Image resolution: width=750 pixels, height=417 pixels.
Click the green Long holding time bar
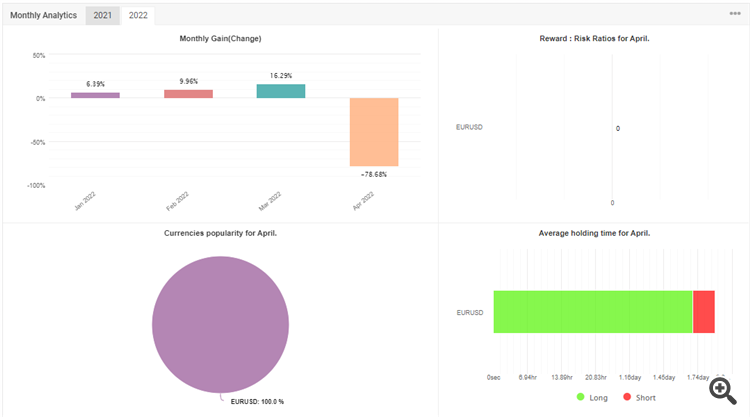click(593, 312)
